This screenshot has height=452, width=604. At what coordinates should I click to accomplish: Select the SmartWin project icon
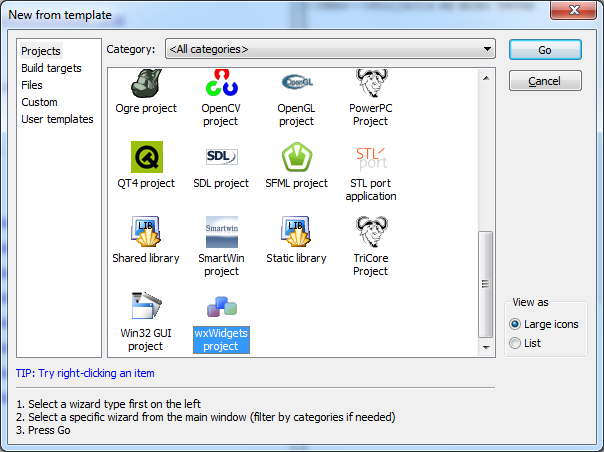coord(221,232)
